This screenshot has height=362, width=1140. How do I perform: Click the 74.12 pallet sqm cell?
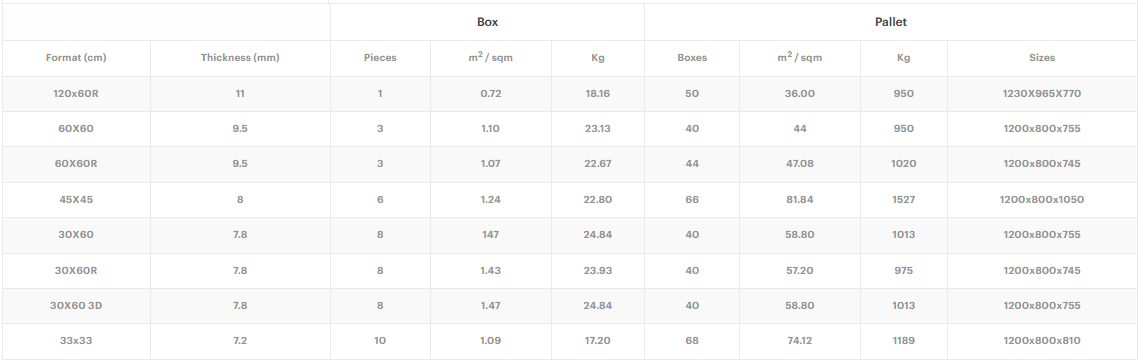coord(800,341)
